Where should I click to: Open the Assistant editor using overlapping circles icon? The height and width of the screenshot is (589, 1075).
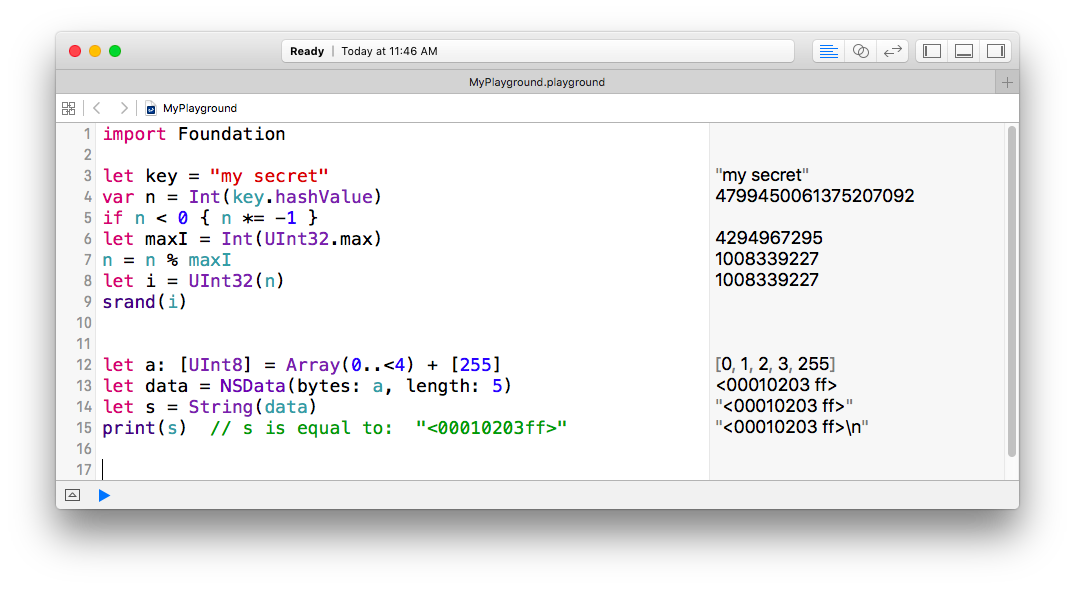click(x=860, y=50)
